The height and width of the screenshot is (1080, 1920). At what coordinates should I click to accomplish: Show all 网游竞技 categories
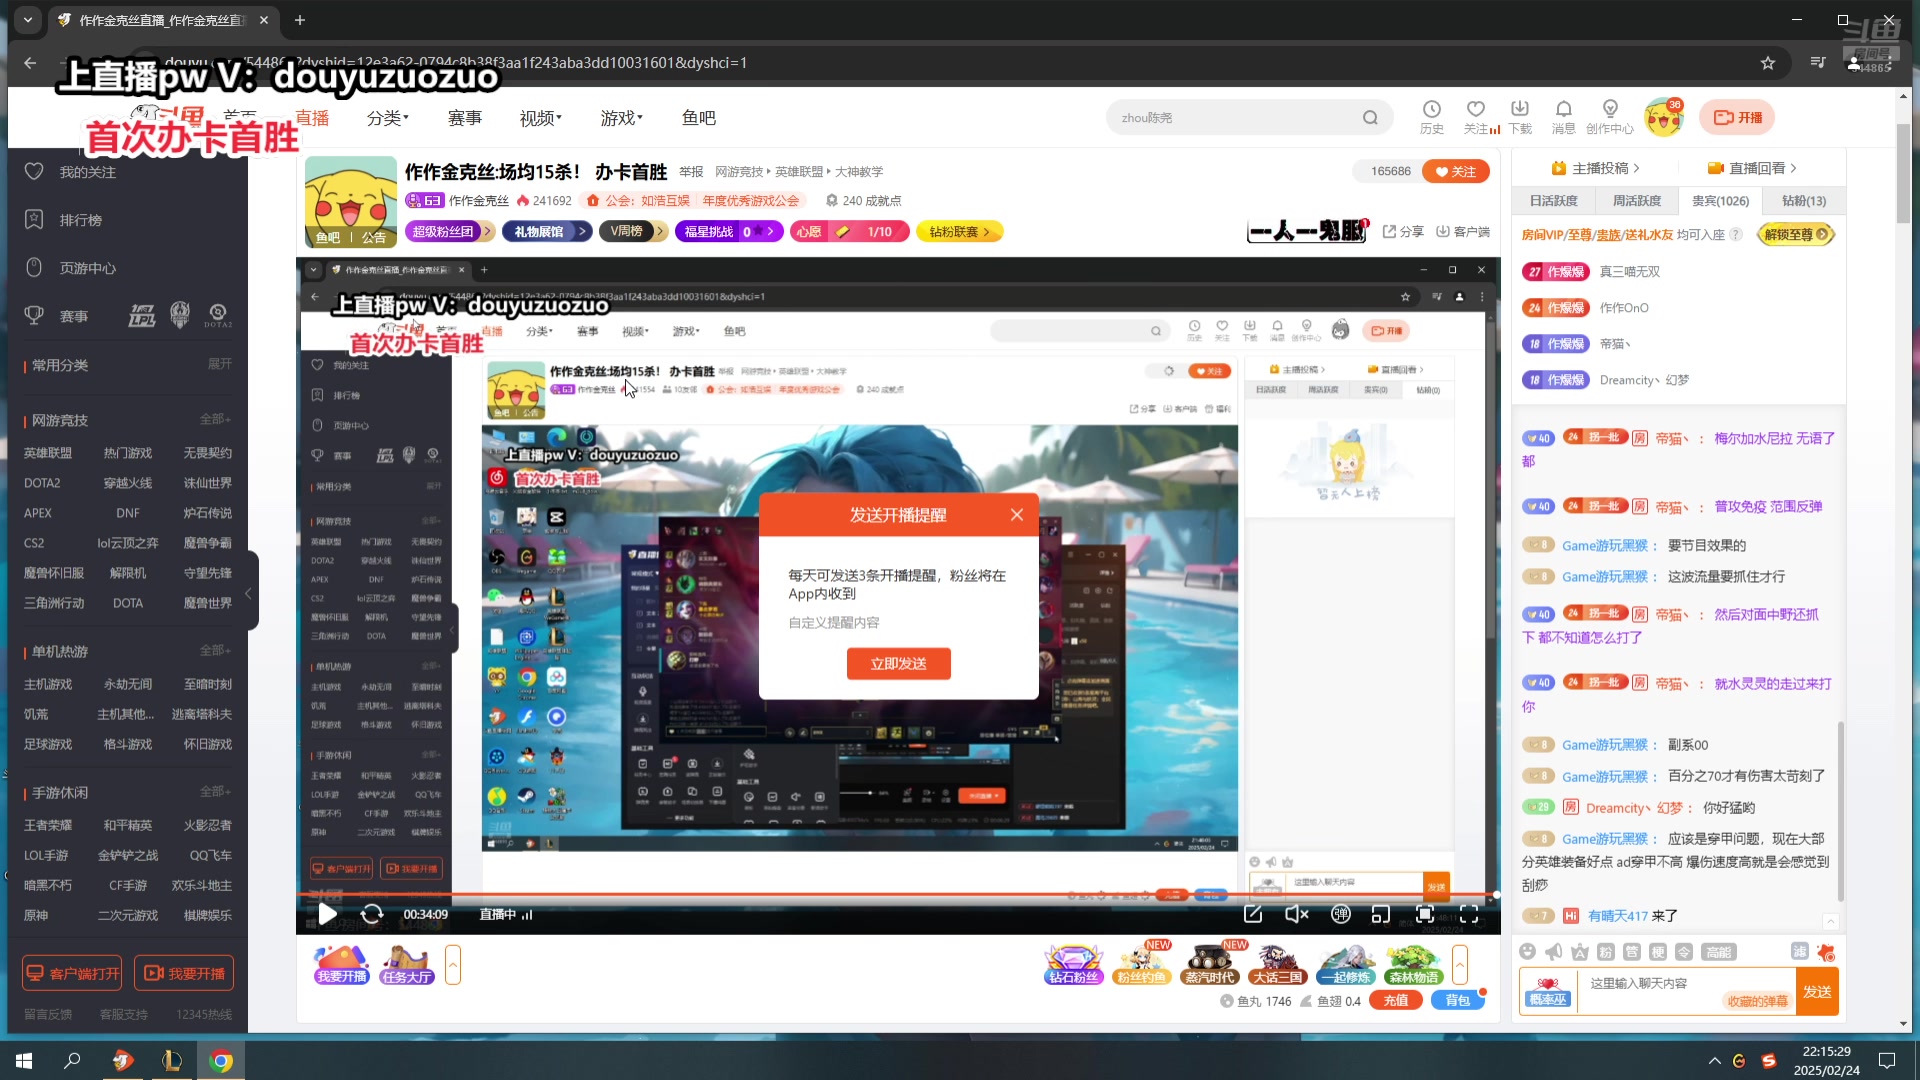coord(215,419)
